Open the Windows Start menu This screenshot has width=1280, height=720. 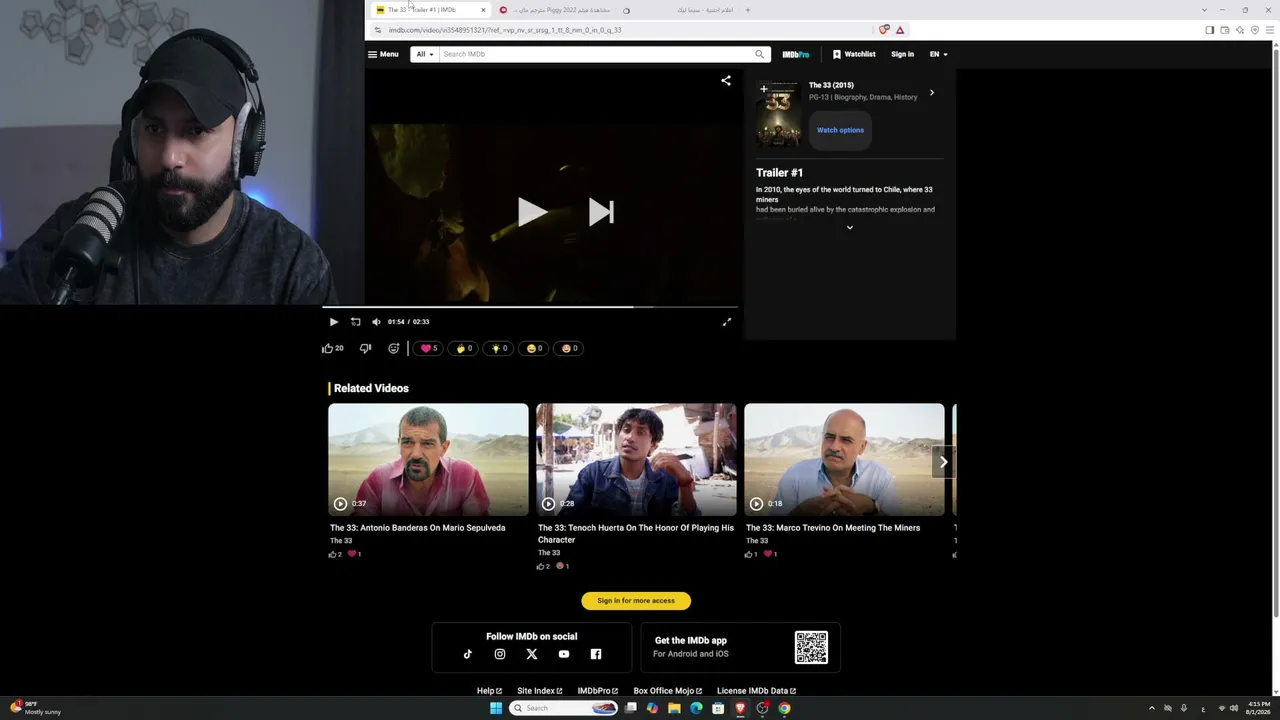pyautogui.click(x=495, y=708)
